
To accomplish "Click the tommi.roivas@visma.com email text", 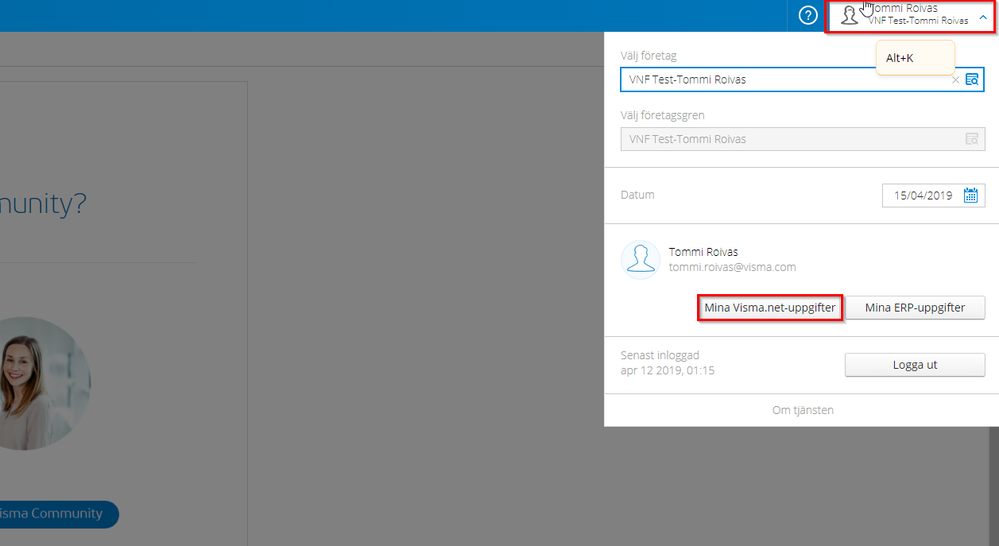I will [x=732, y=267].
